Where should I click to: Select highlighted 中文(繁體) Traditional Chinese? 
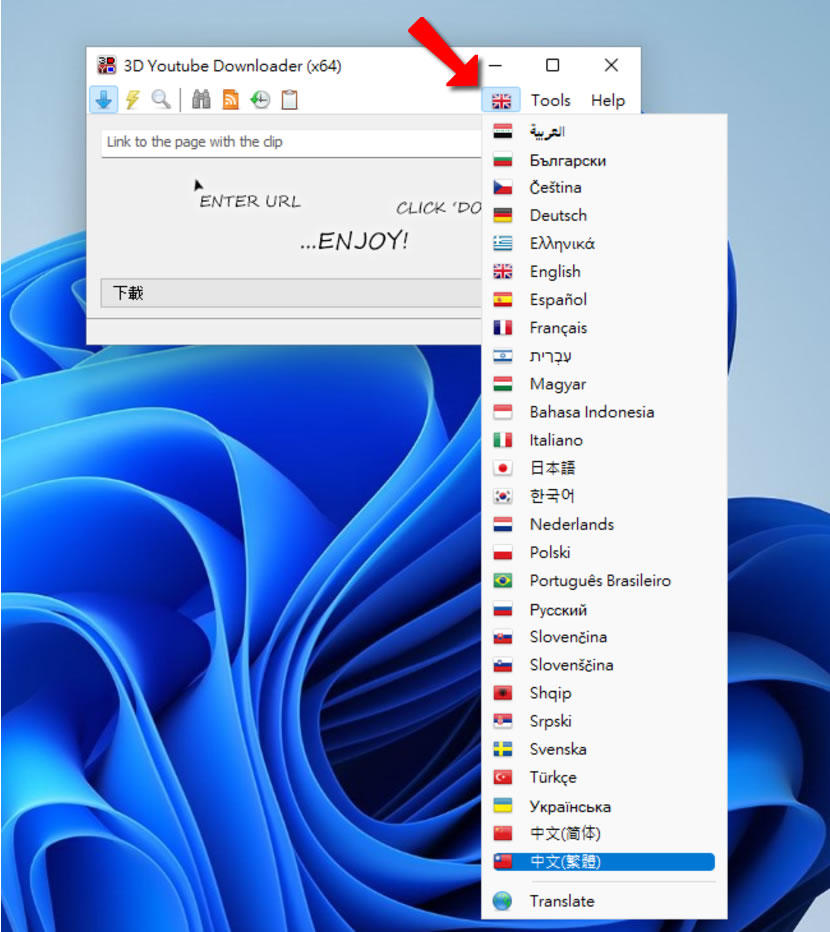[604, 862]
